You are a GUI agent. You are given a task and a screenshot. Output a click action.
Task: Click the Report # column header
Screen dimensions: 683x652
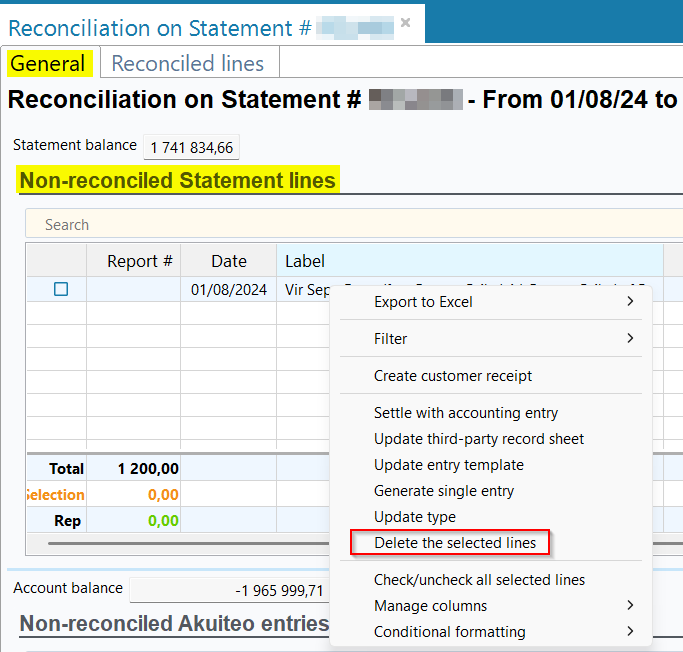[x=139, y=261]
